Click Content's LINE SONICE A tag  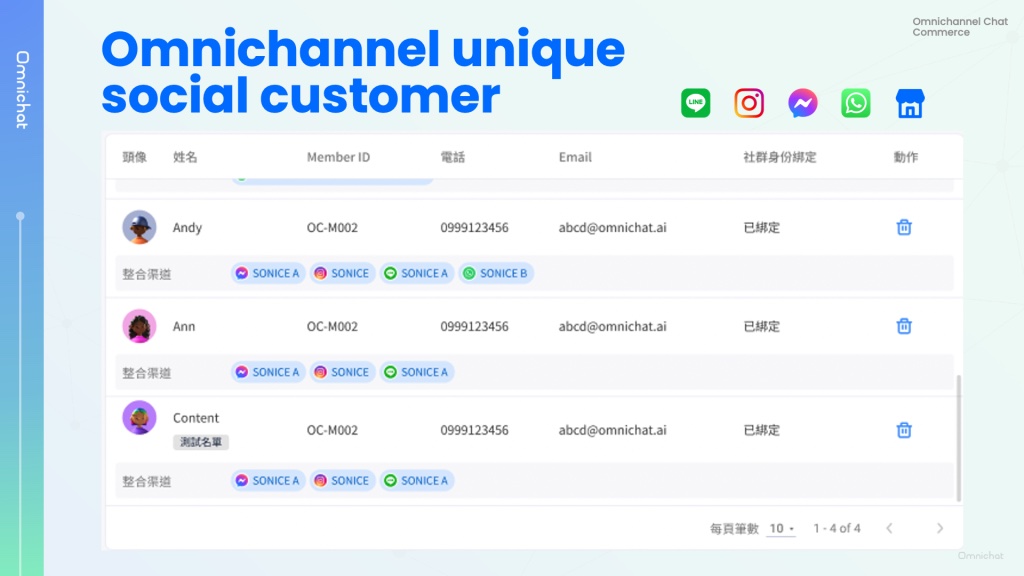point(416,481)
